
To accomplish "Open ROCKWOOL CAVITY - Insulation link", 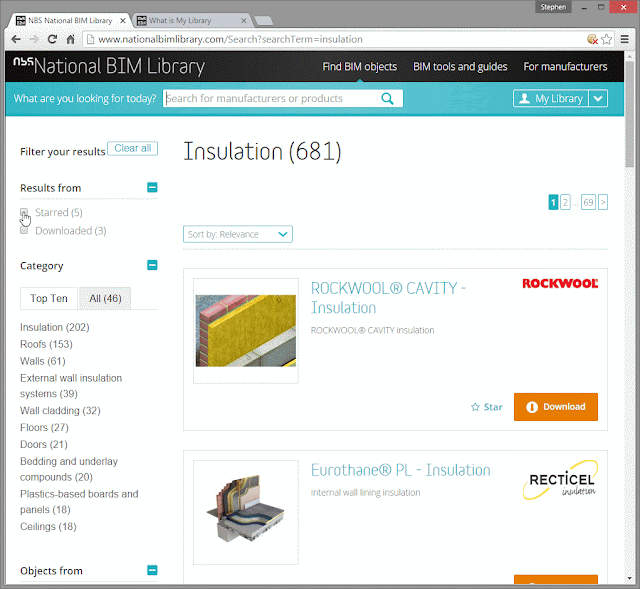I will 388,298.
